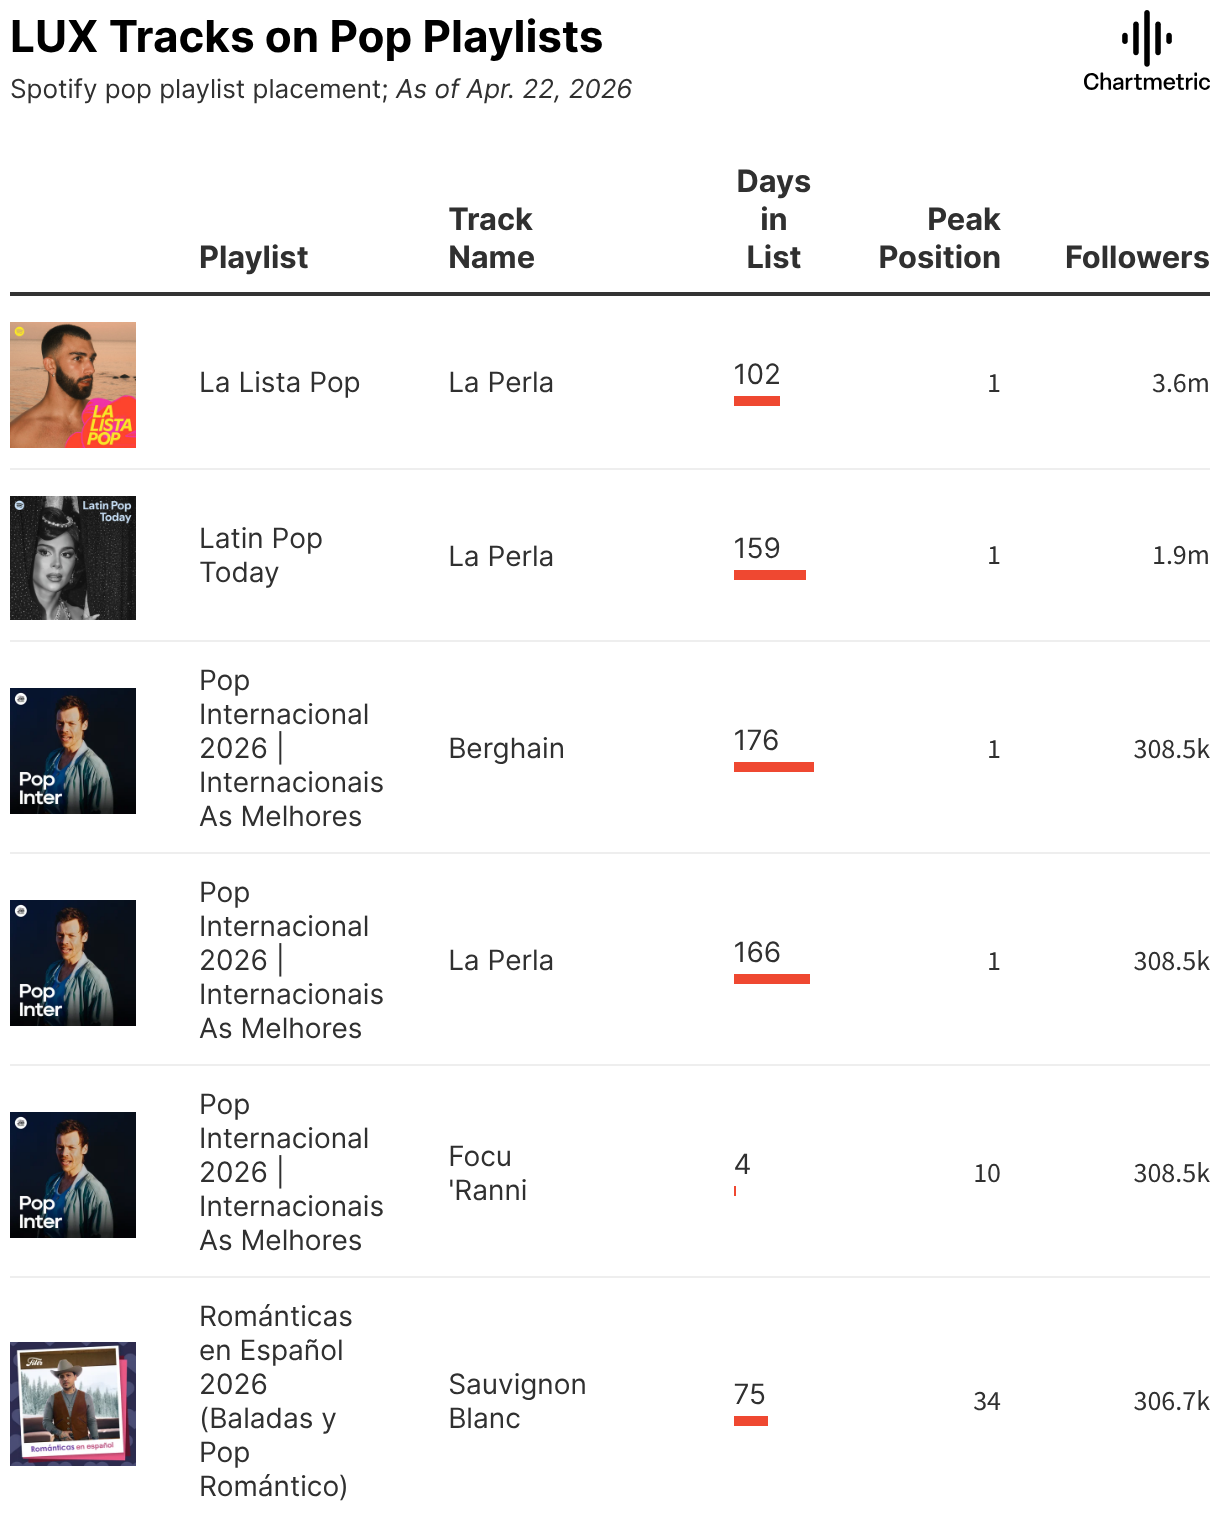Image resolution: width=1220 pixels, height=1534 pixels.
Task: Click the LUX Tracks on Pop Playlists title
Action: (x=306, y=37)
